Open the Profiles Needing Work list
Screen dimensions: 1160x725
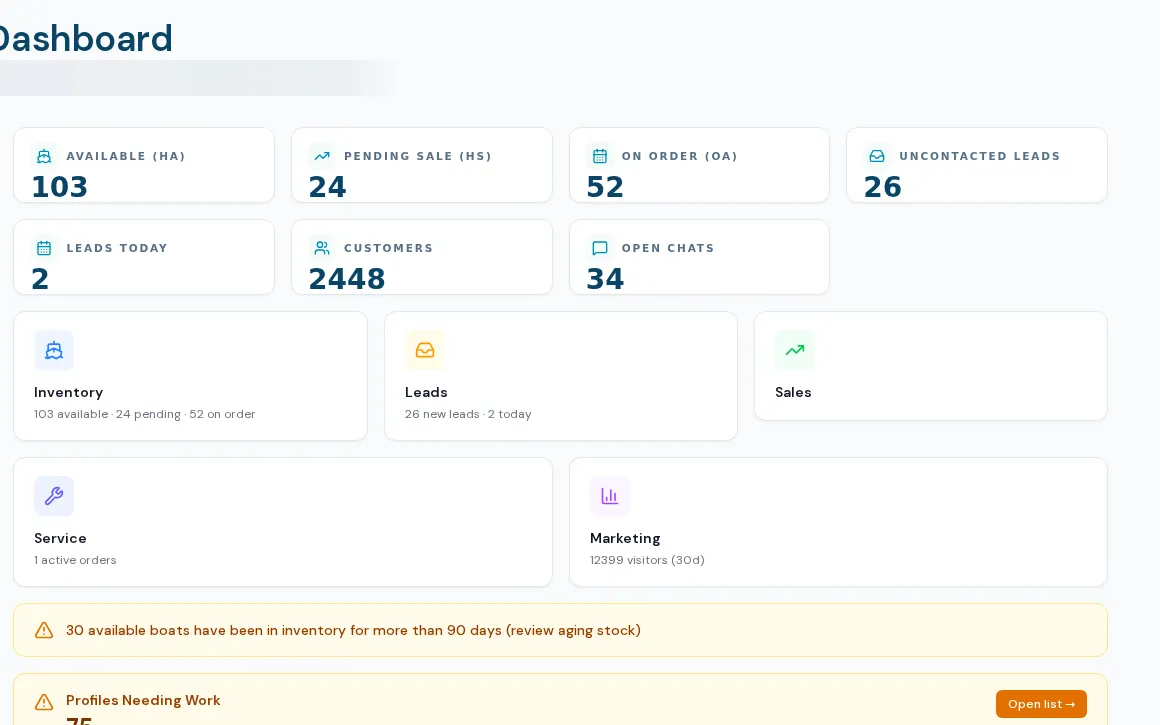click(x=1041, y=704)
